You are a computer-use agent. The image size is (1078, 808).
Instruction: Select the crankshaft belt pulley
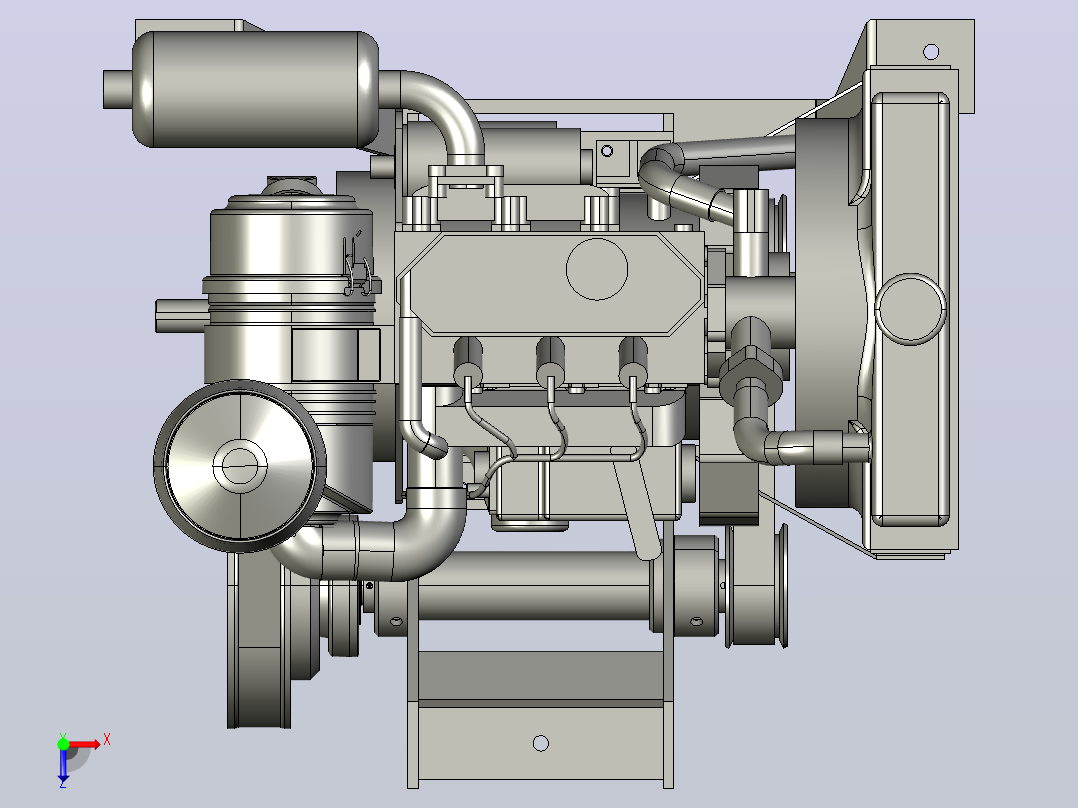click(756, 585)
